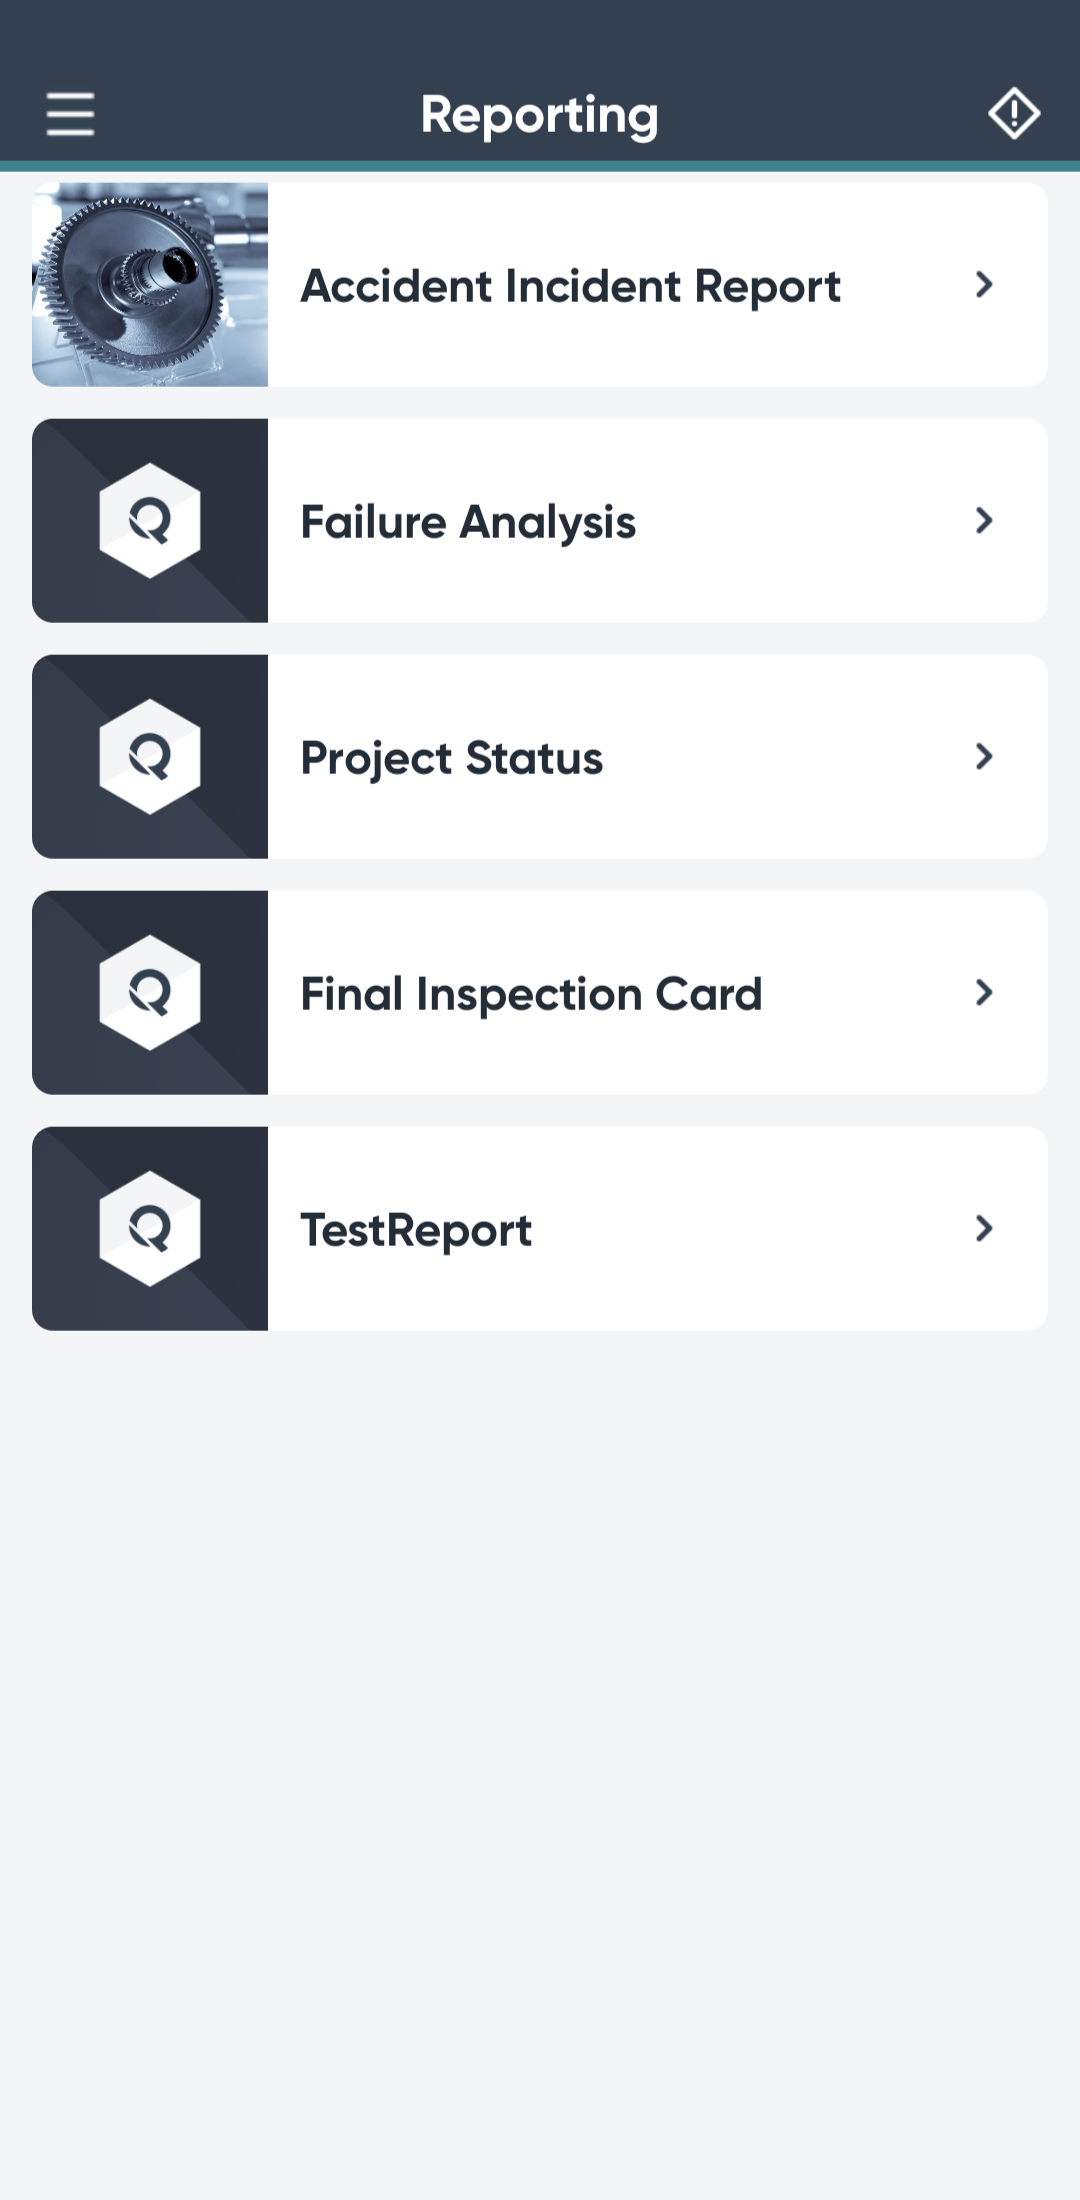Open the Reporting screen title

[x=540, y=113]
